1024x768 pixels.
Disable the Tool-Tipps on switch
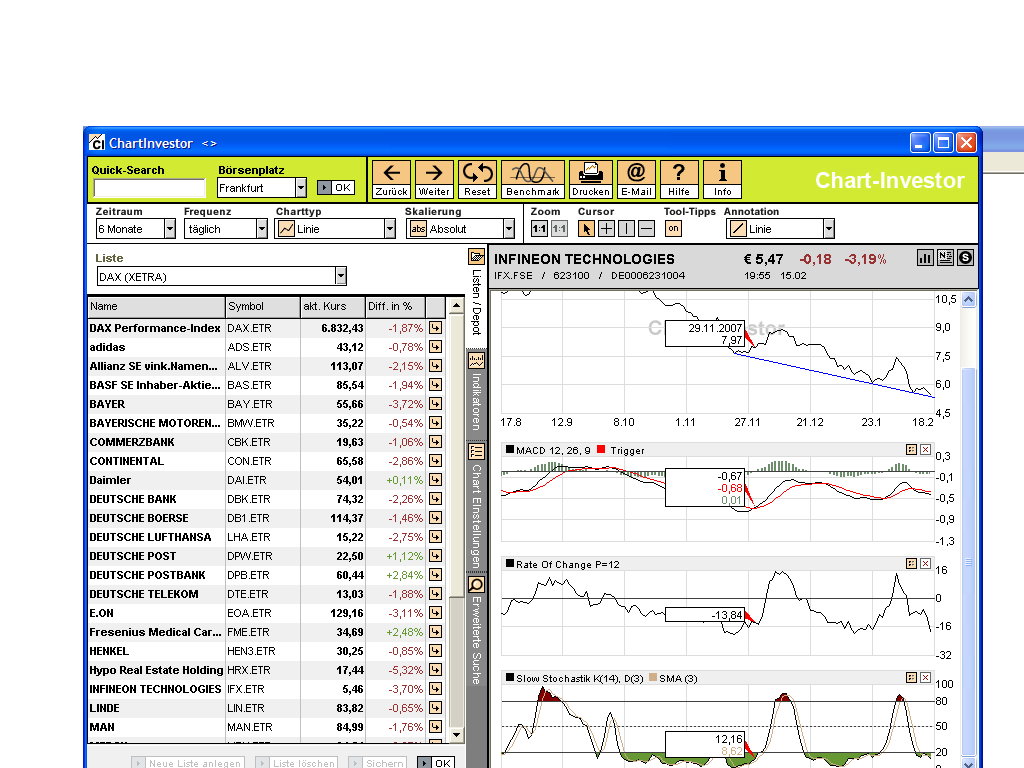[x=673, y=229]
